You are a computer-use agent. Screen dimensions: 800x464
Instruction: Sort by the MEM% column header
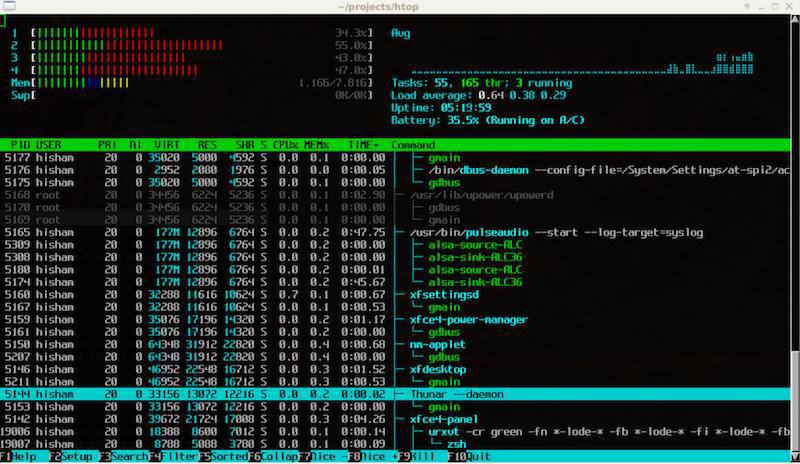pos(317,145)
